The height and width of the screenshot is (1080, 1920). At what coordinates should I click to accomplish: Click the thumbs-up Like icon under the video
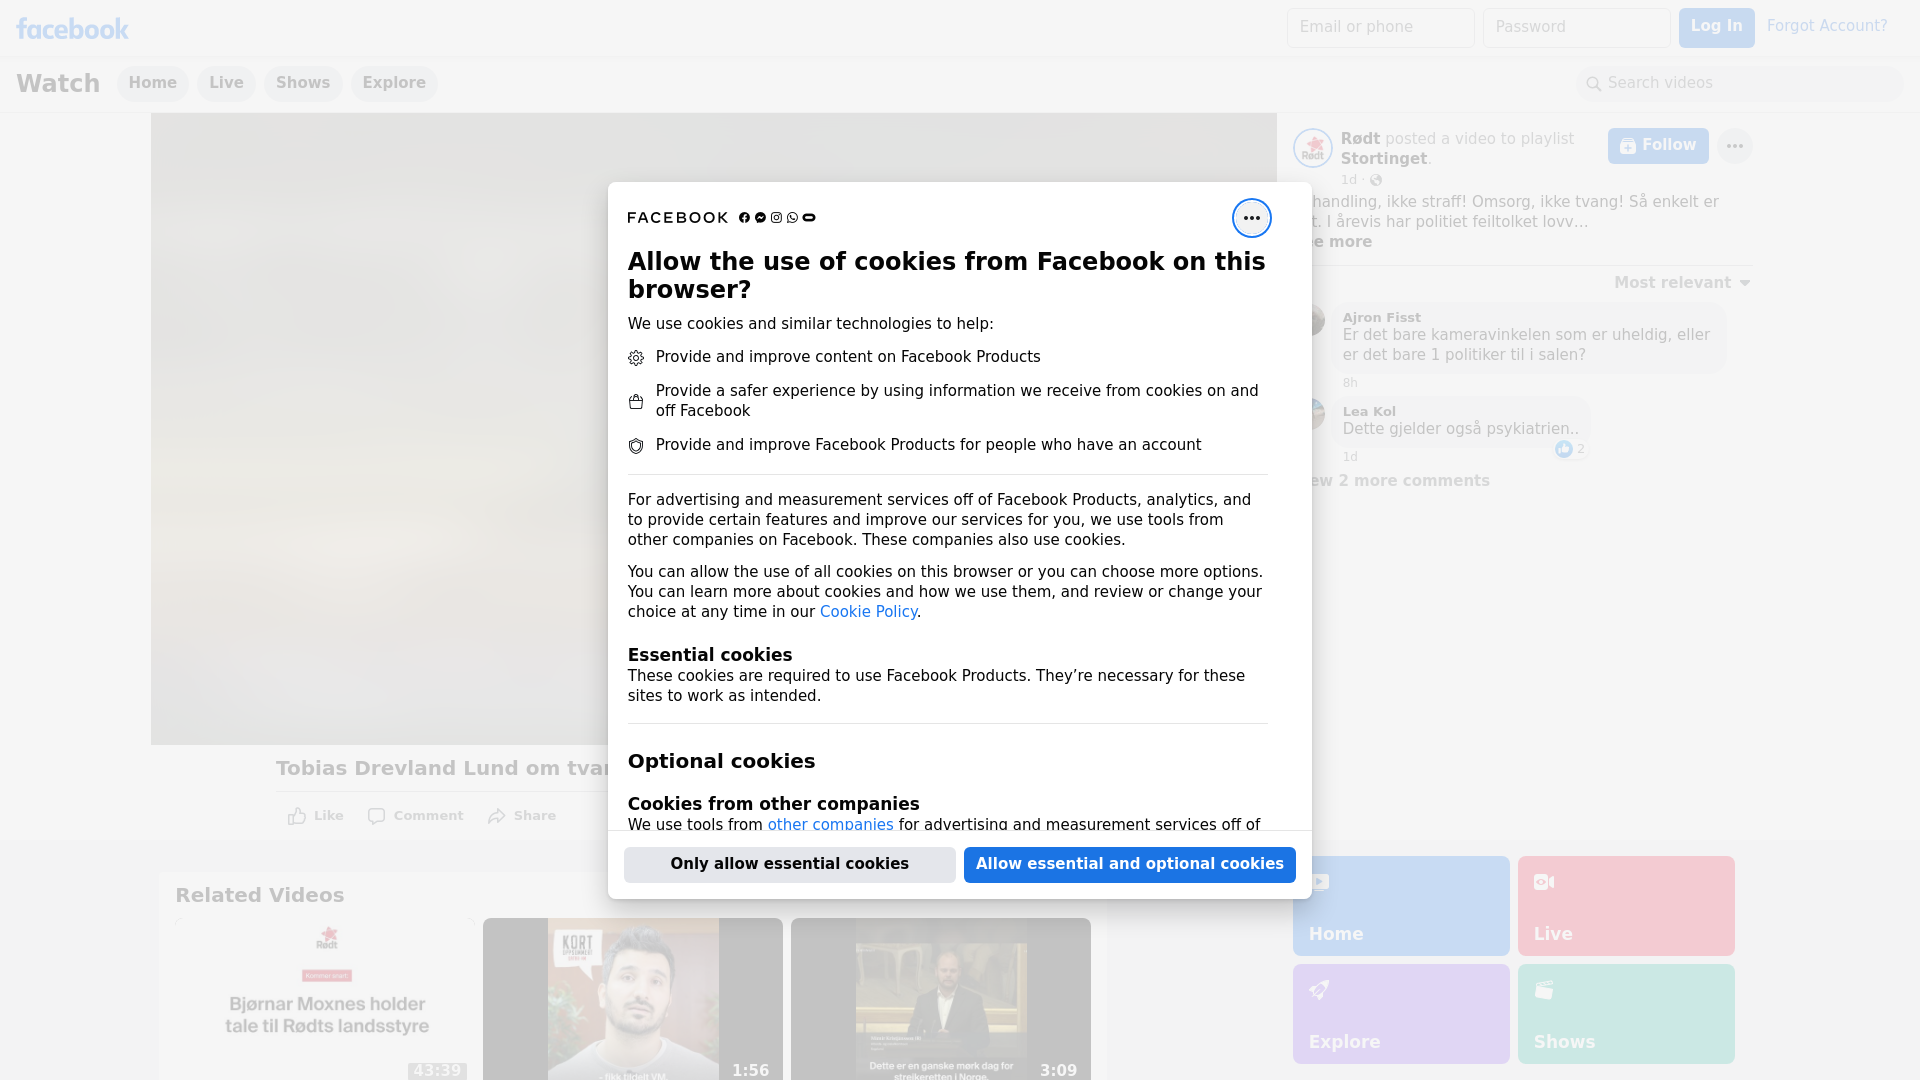pyautogui.click(x=297, y=816)
